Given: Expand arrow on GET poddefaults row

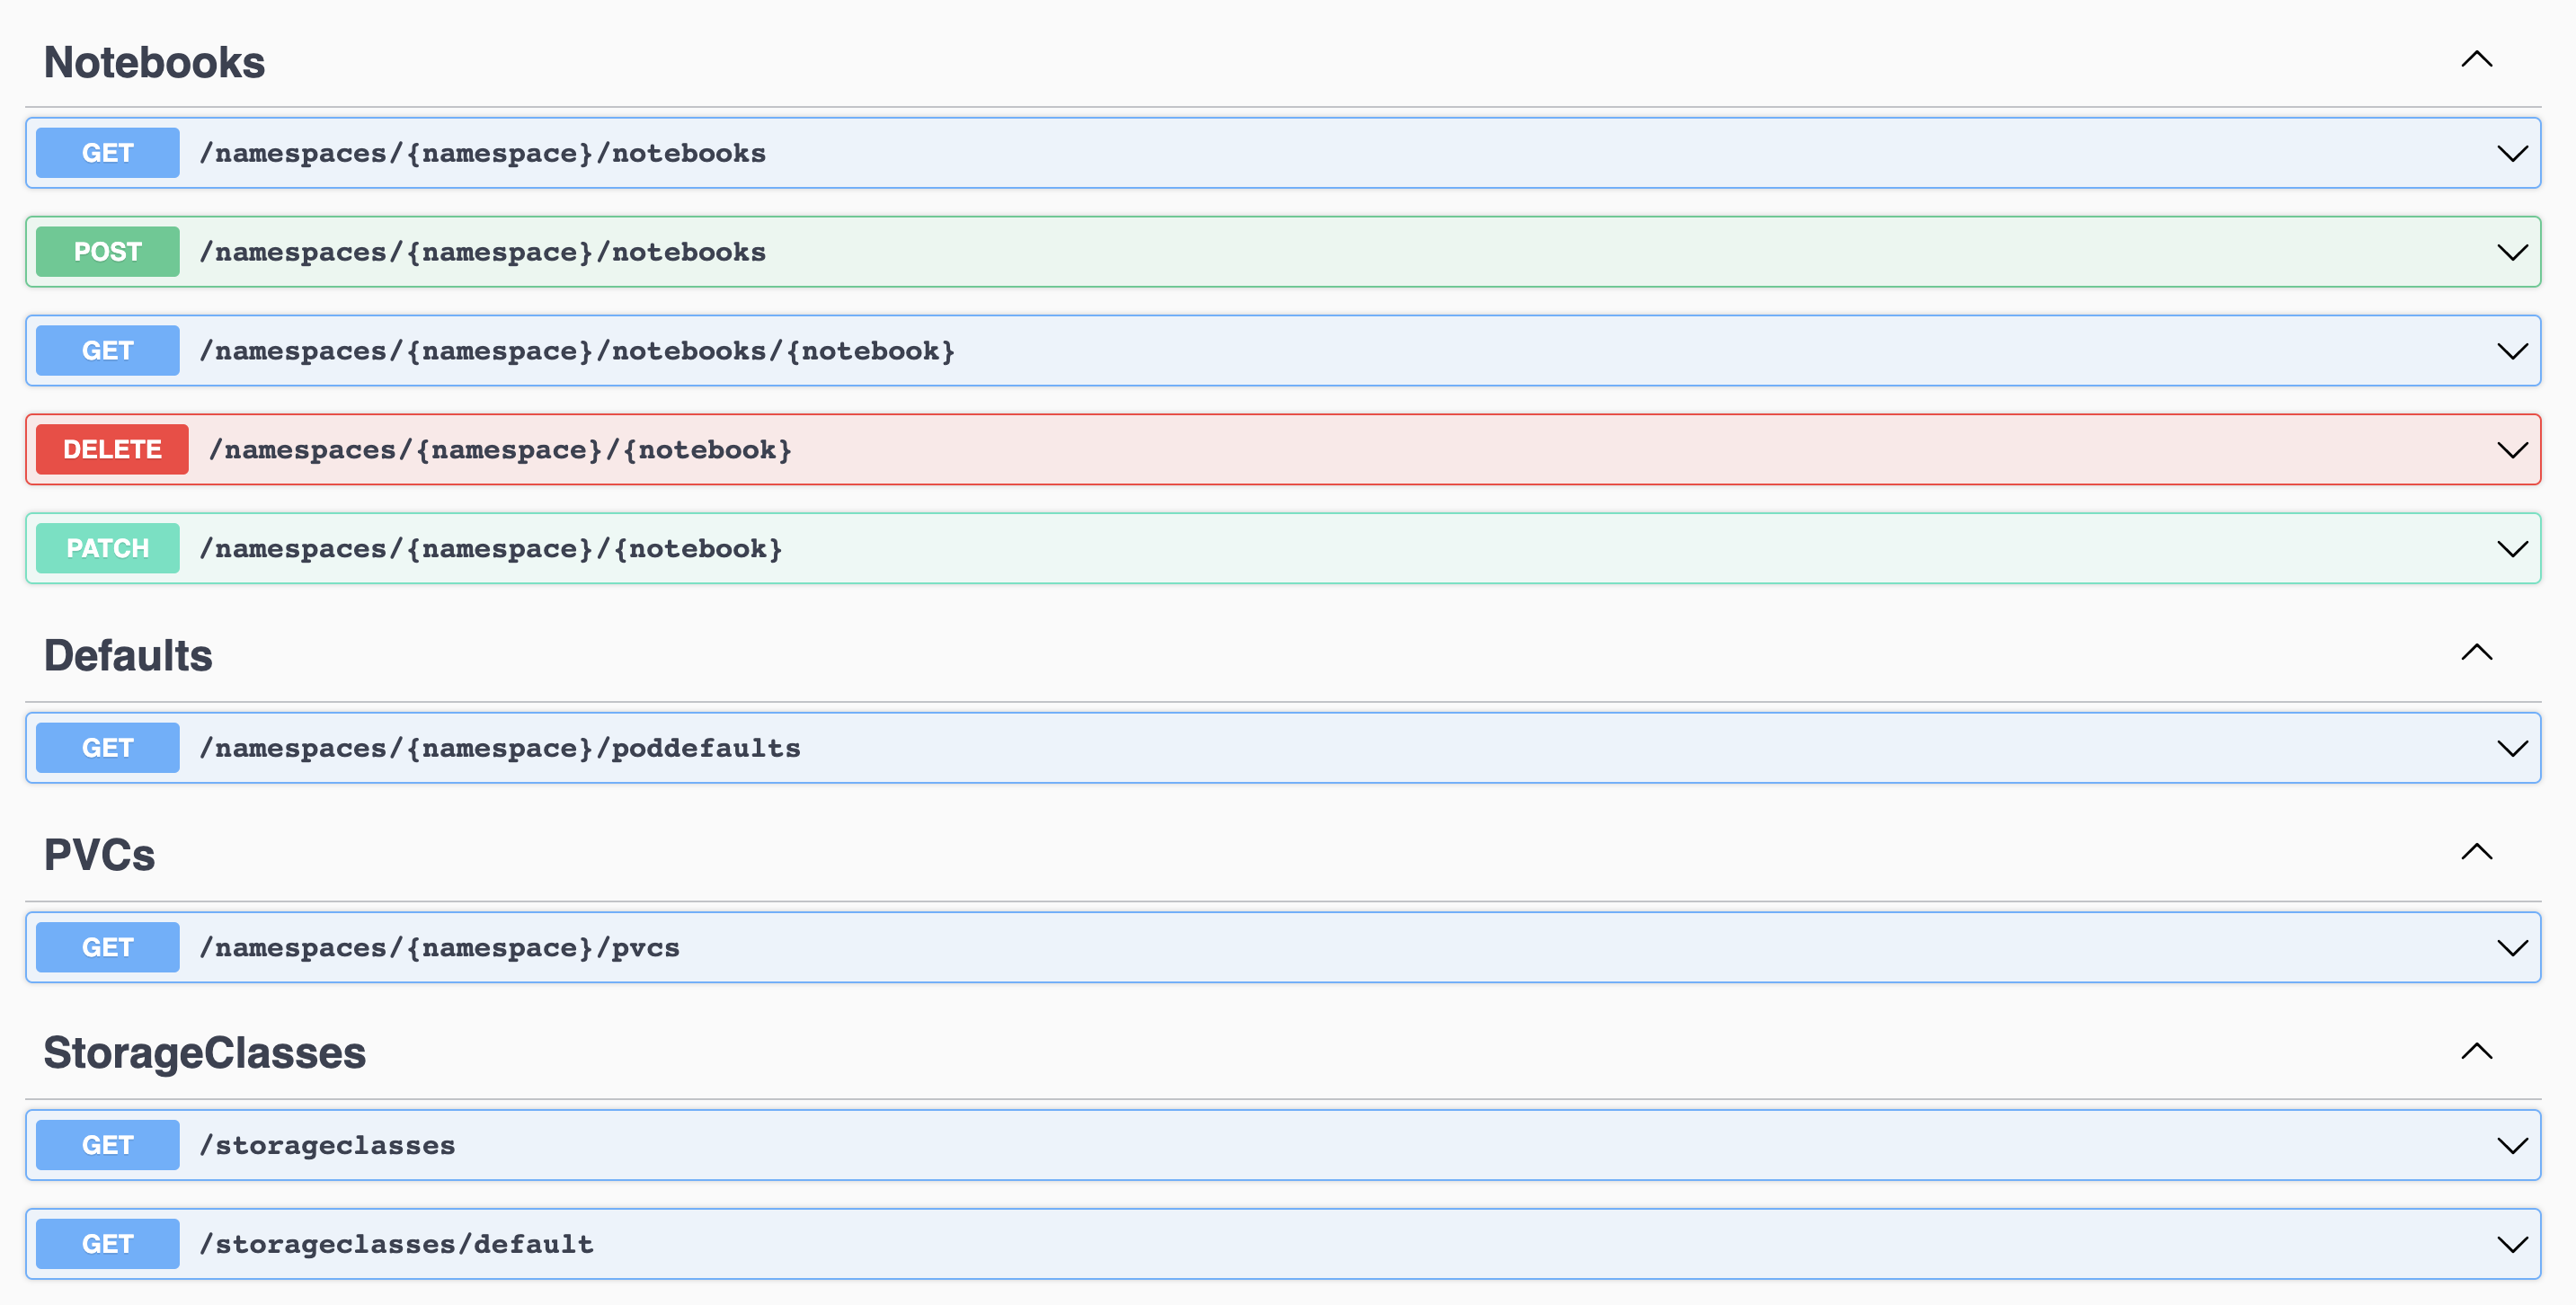Looking at the screenshot, I should coord(2512,748).
